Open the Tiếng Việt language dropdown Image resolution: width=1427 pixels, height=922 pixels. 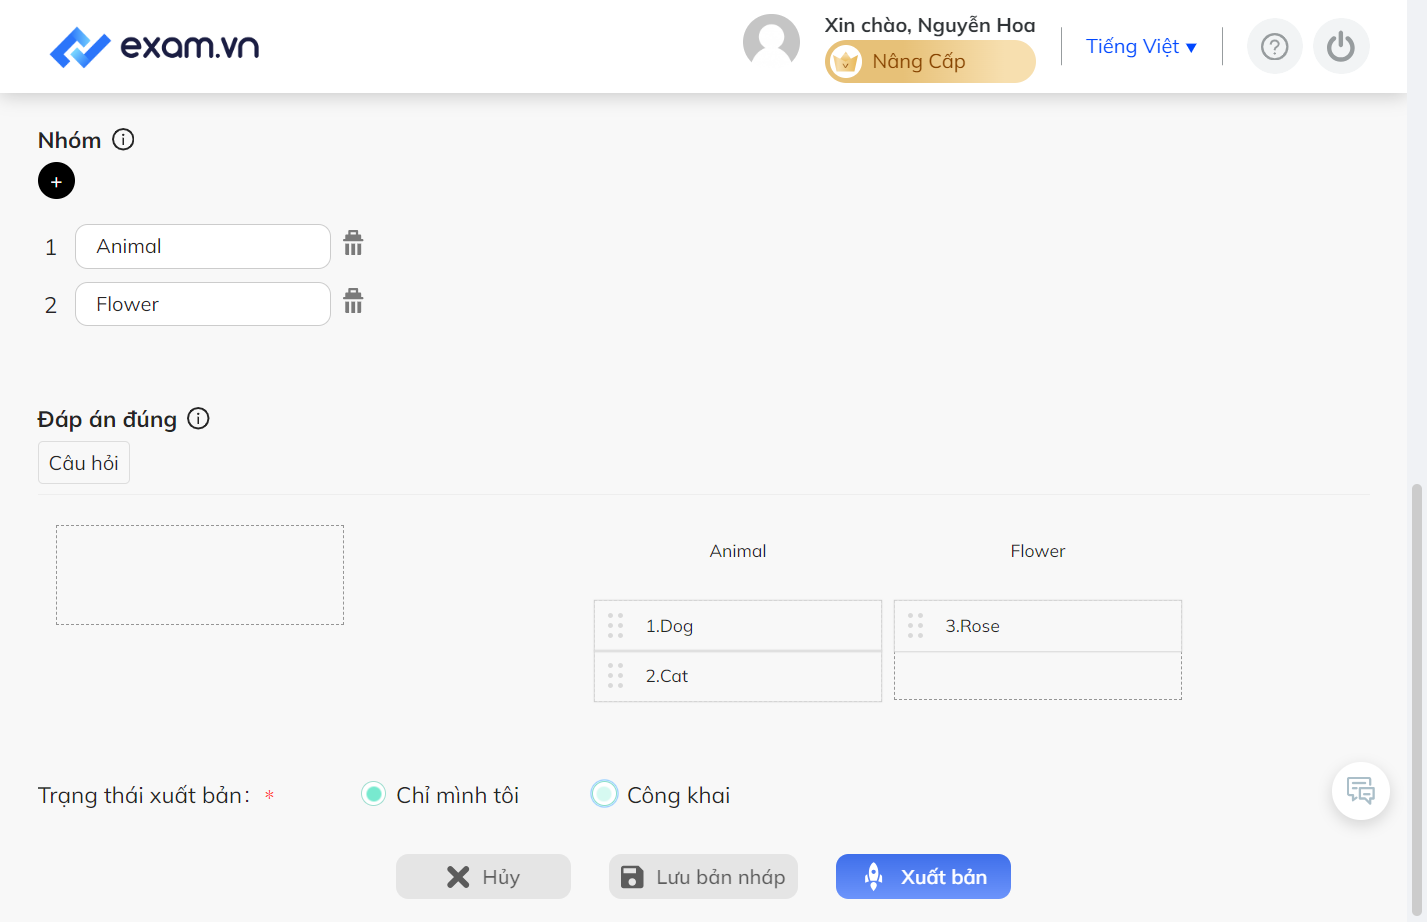pyautogui.click(x=1141, y=46)
